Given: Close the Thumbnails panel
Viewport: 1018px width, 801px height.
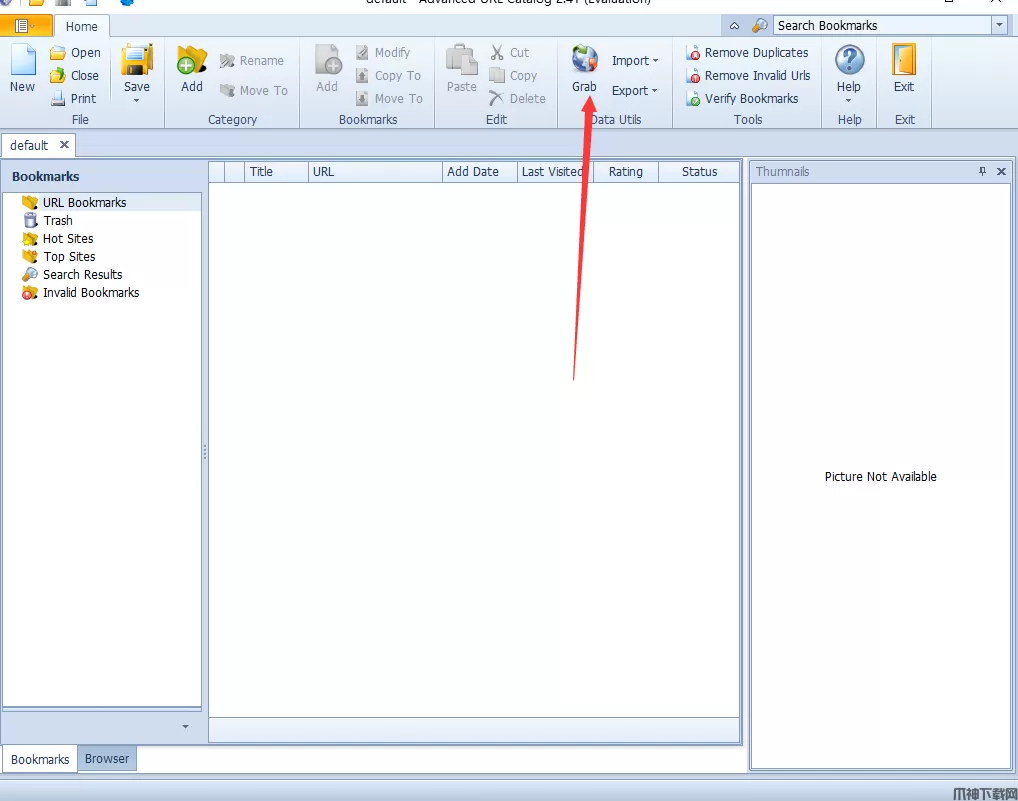Looking at the screenshot, I should click(x=1001, y=171).
